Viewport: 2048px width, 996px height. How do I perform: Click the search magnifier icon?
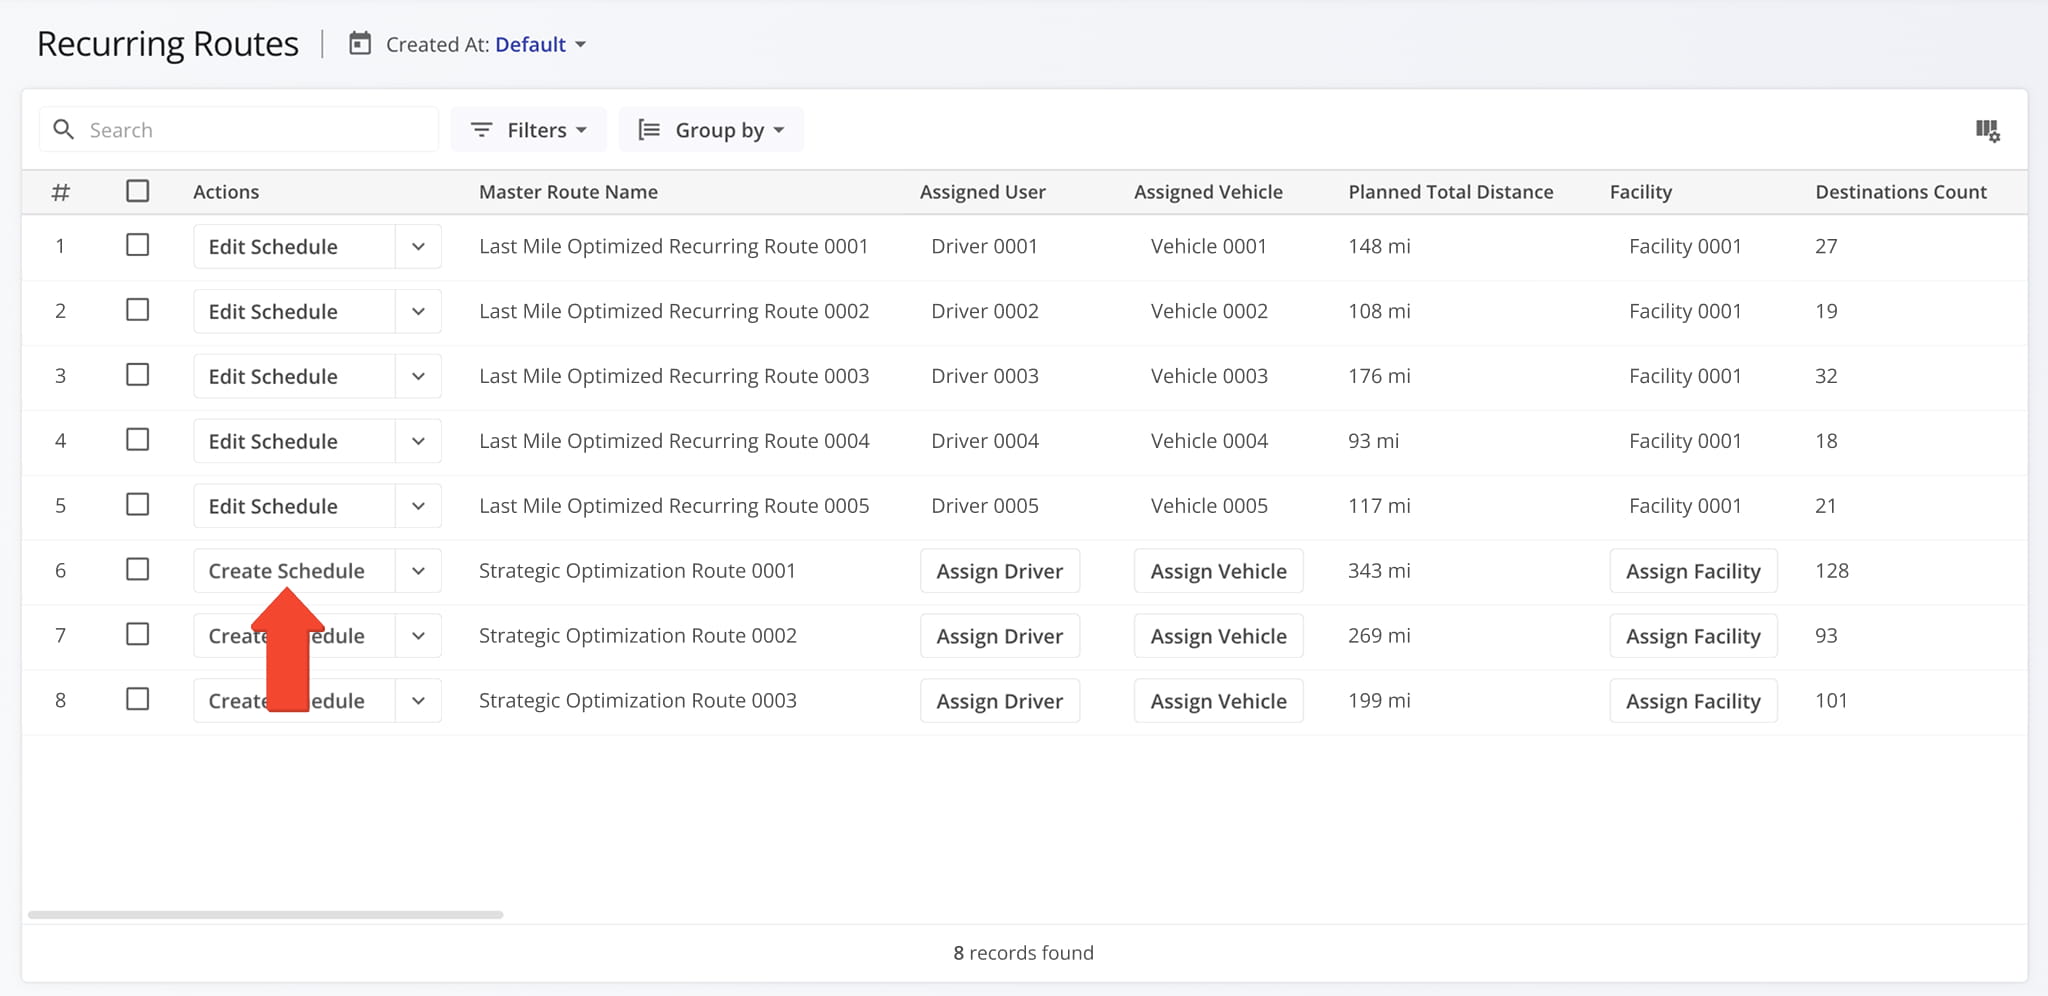pos(64,130)
